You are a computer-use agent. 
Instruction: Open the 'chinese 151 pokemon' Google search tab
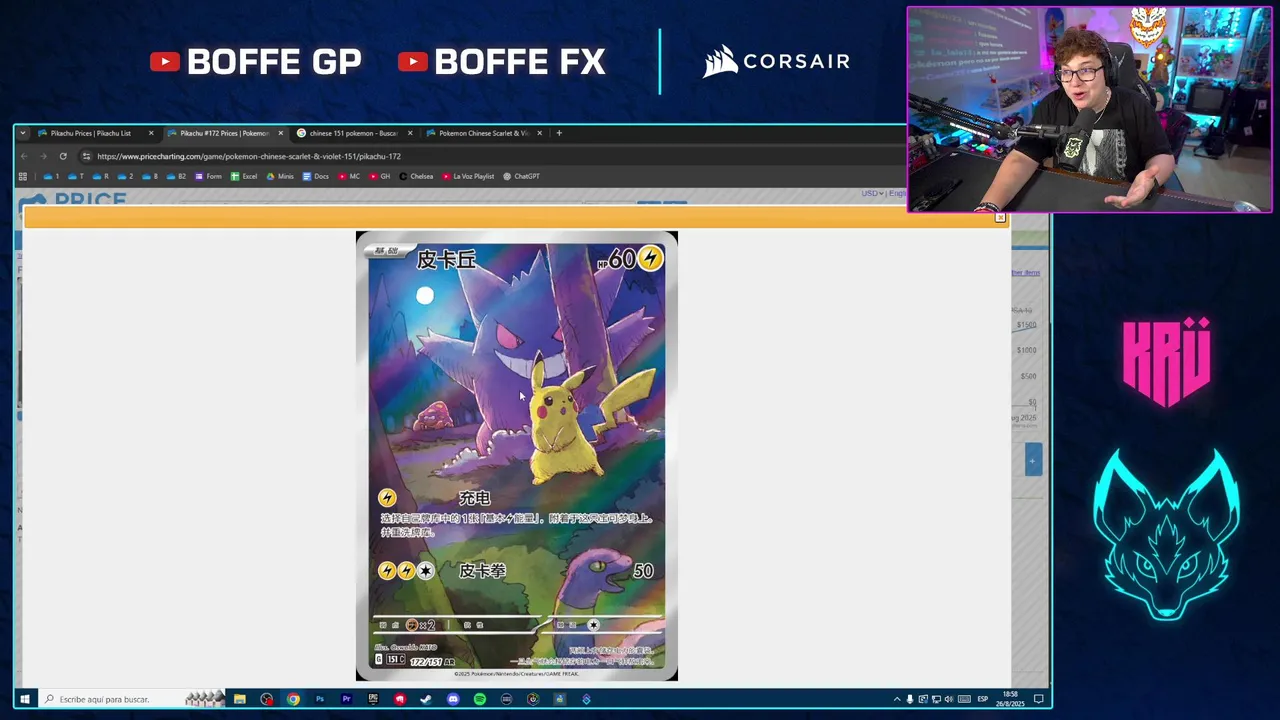(352, 133)
